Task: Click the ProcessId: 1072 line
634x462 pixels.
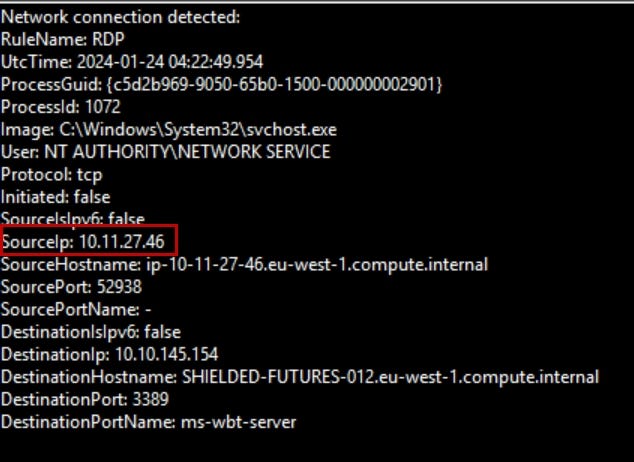Action: [61, 107]
